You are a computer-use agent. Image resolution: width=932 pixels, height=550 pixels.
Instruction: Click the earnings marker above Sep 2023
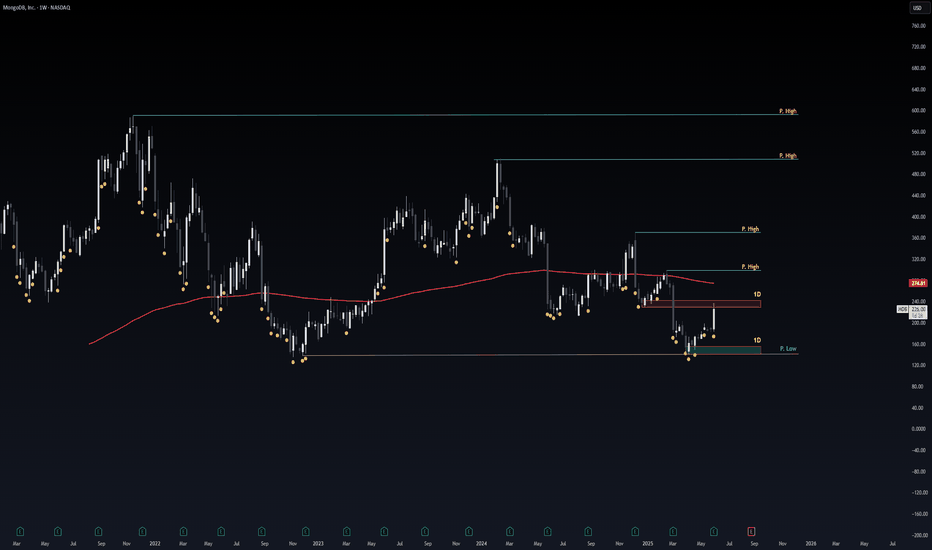click(x=425, y=532)
